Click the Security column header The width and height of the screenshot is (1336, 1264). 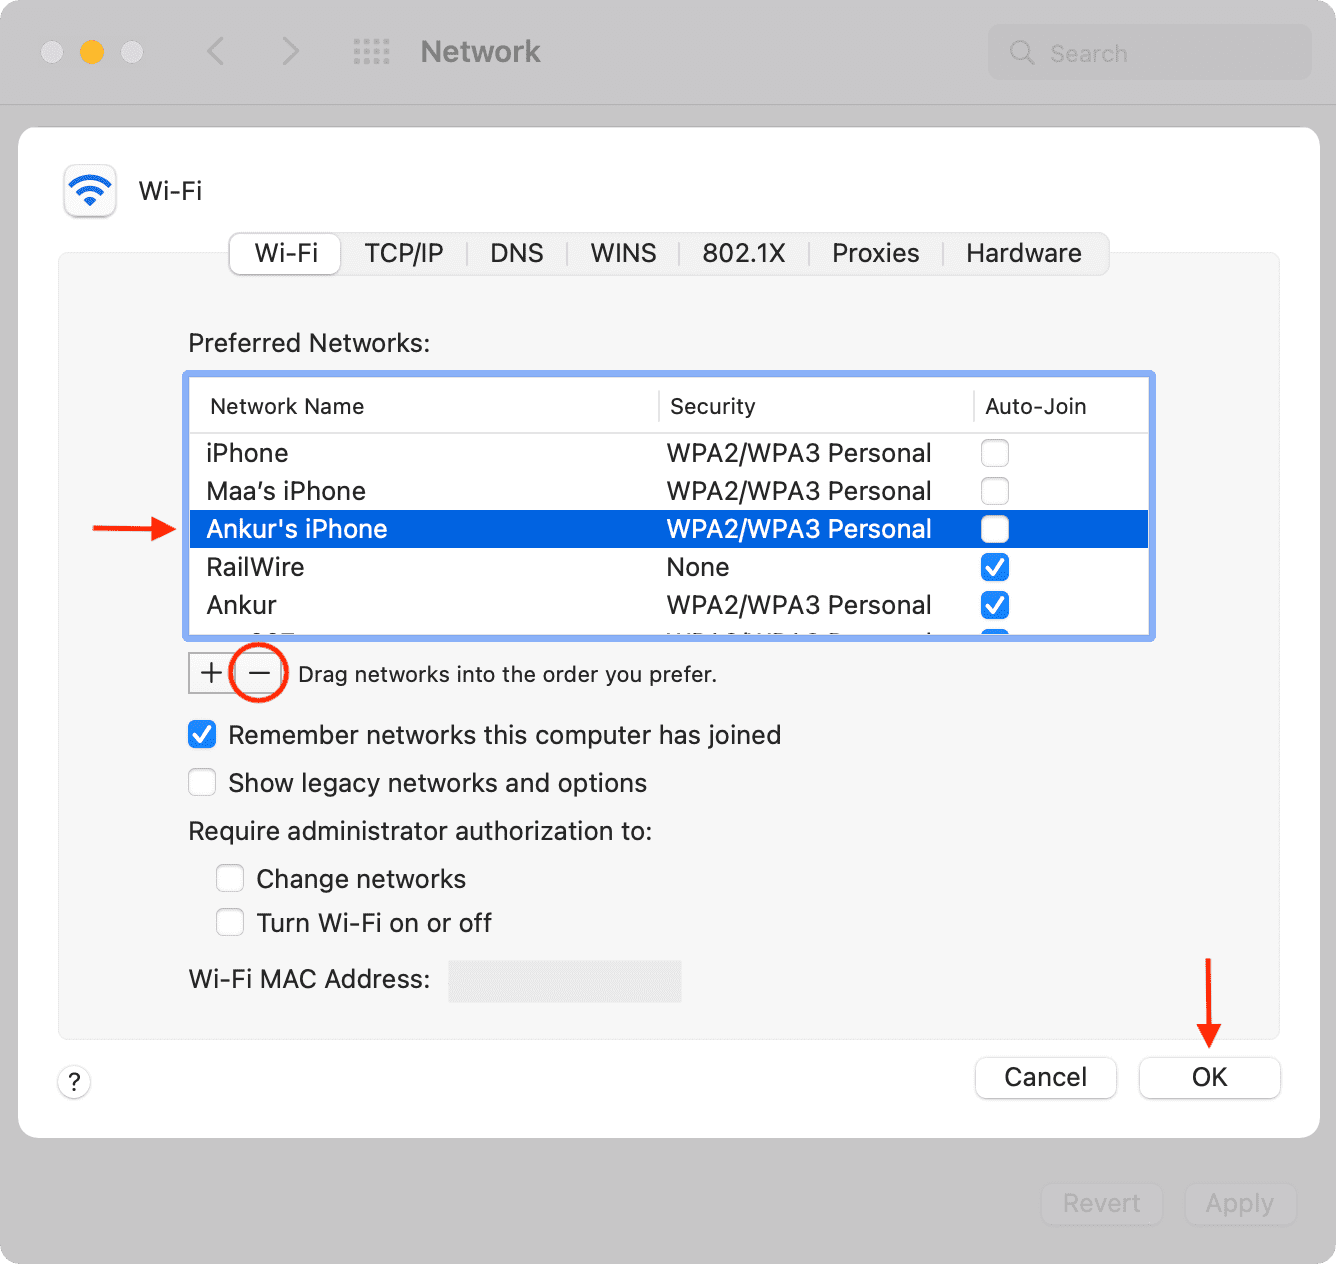pyautogui.click(x=816, y=406)
